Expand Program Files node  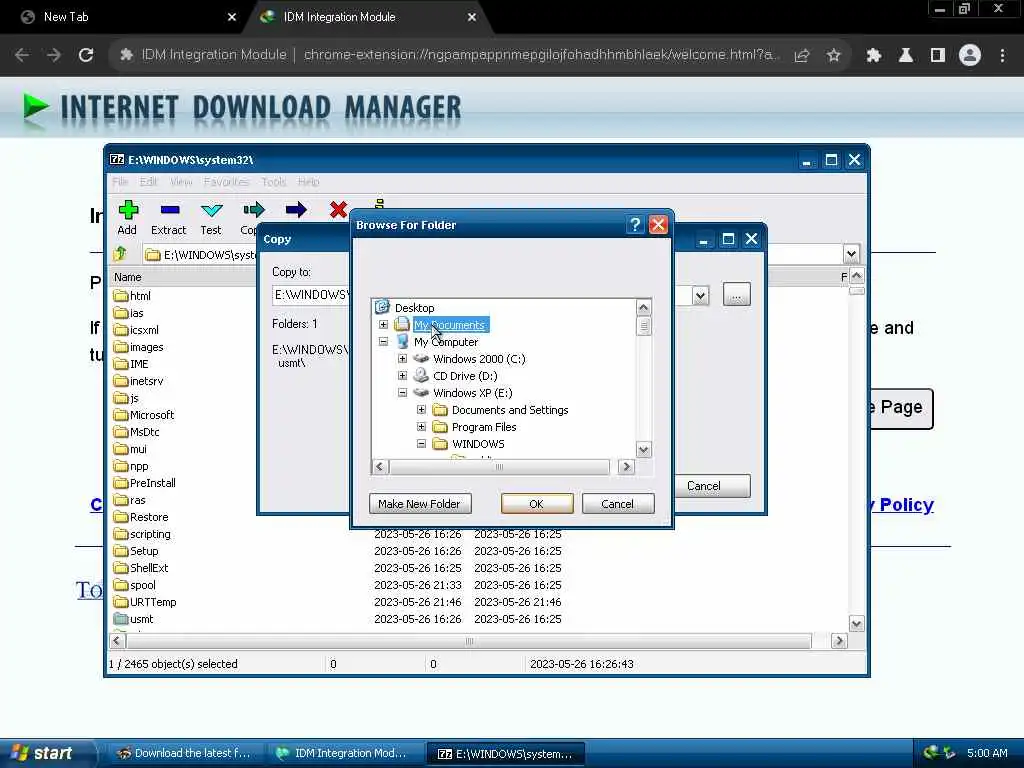tap(421, 426)
